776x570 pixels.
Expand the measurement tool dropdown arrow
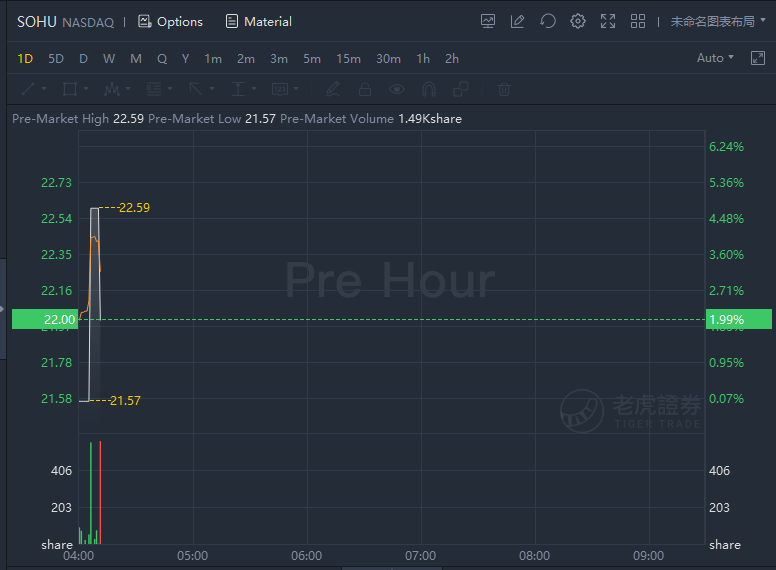pos(254,89)
